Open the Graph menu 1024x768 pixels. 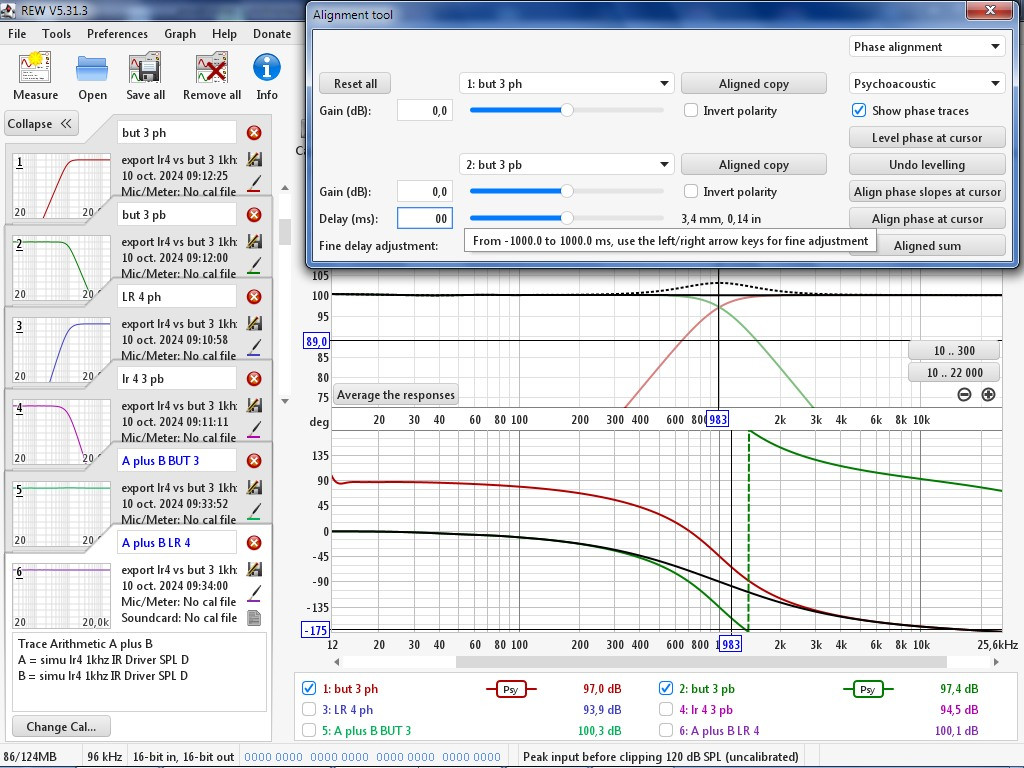[180, 33]
